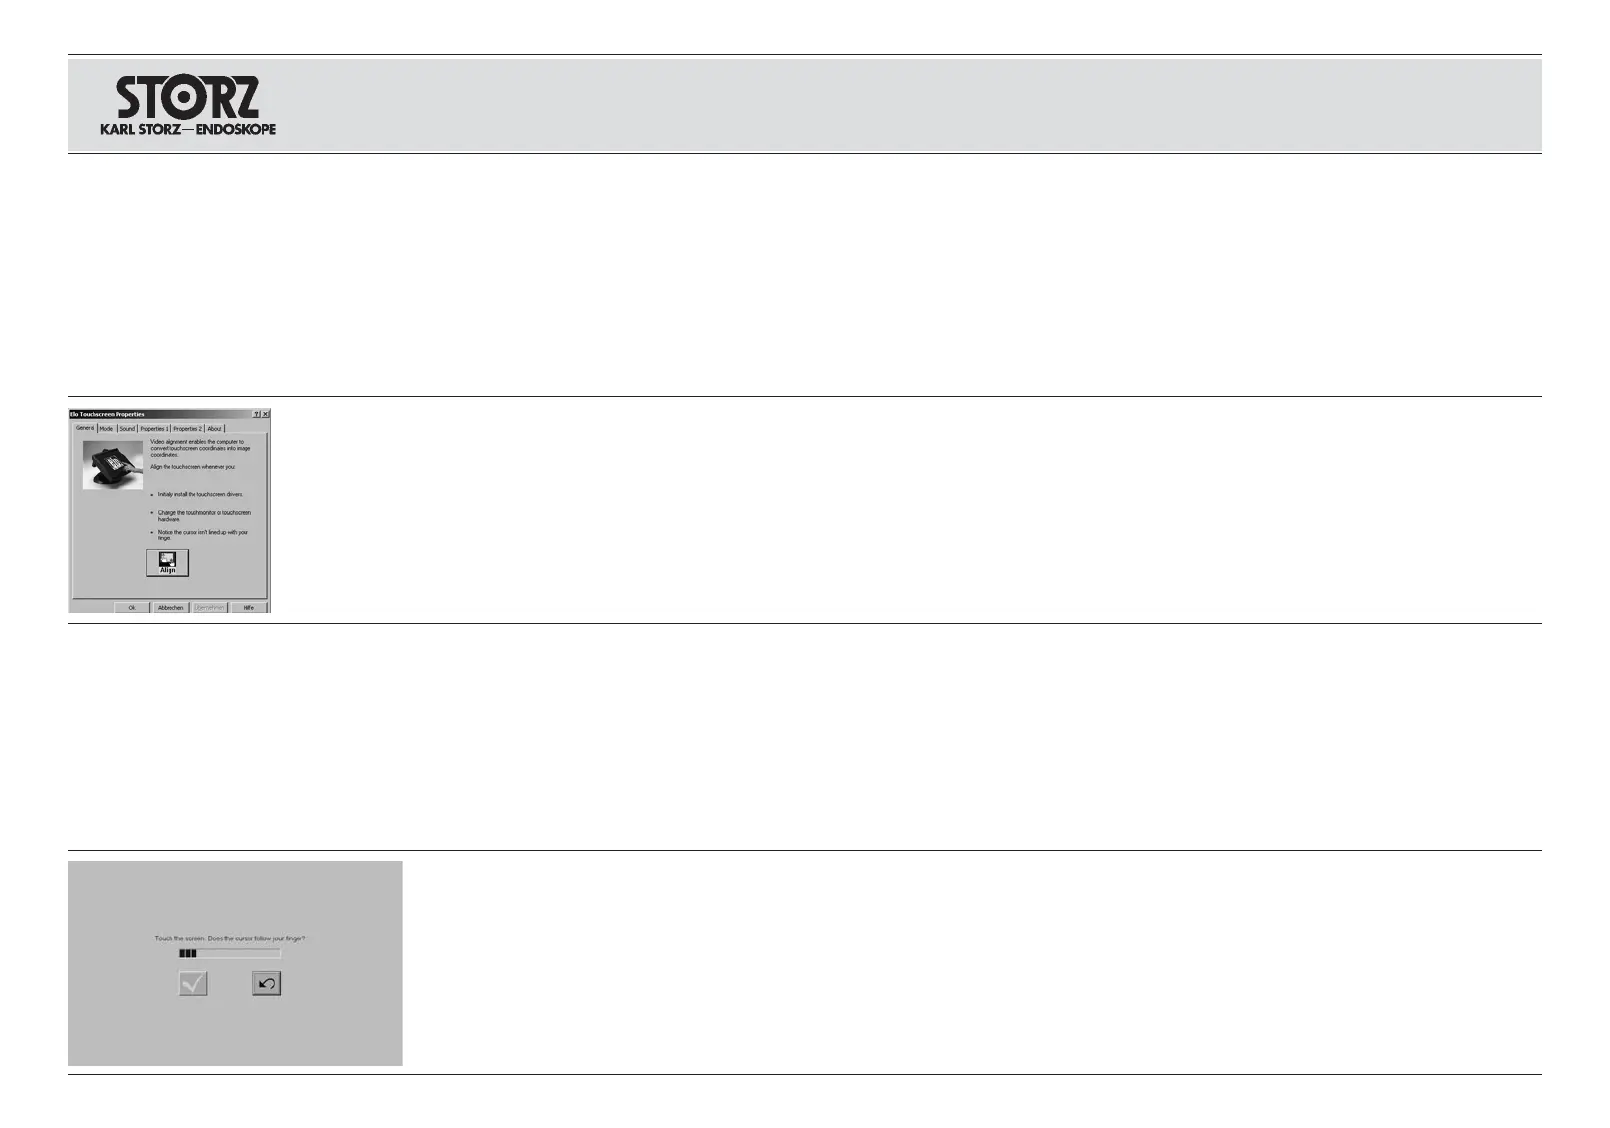Click the greyed-out Übernehmen apply button

pyautogui.click(x=209, y=607)
